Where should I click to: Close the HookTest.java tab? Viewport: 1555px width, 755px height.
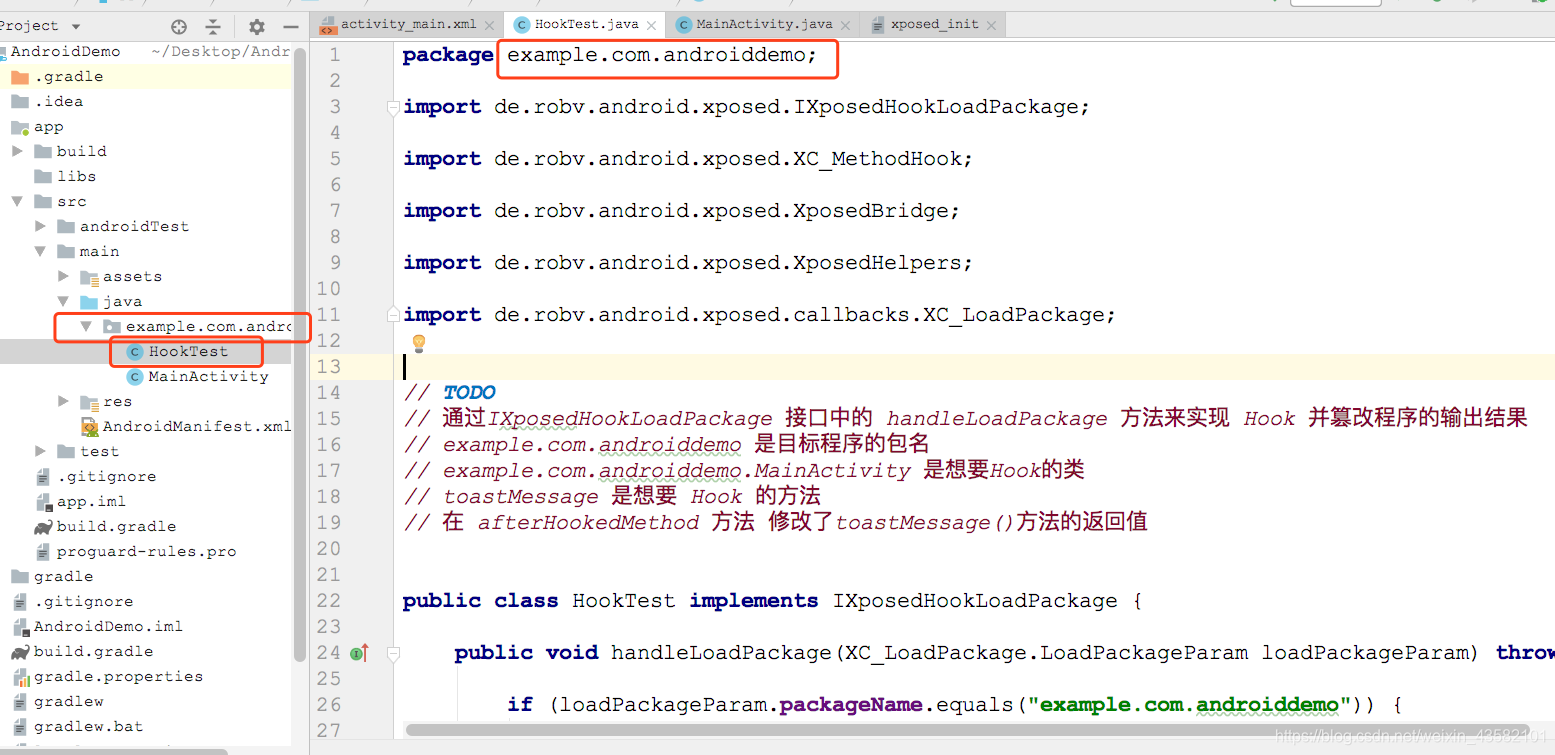click(x=650, y=24)
